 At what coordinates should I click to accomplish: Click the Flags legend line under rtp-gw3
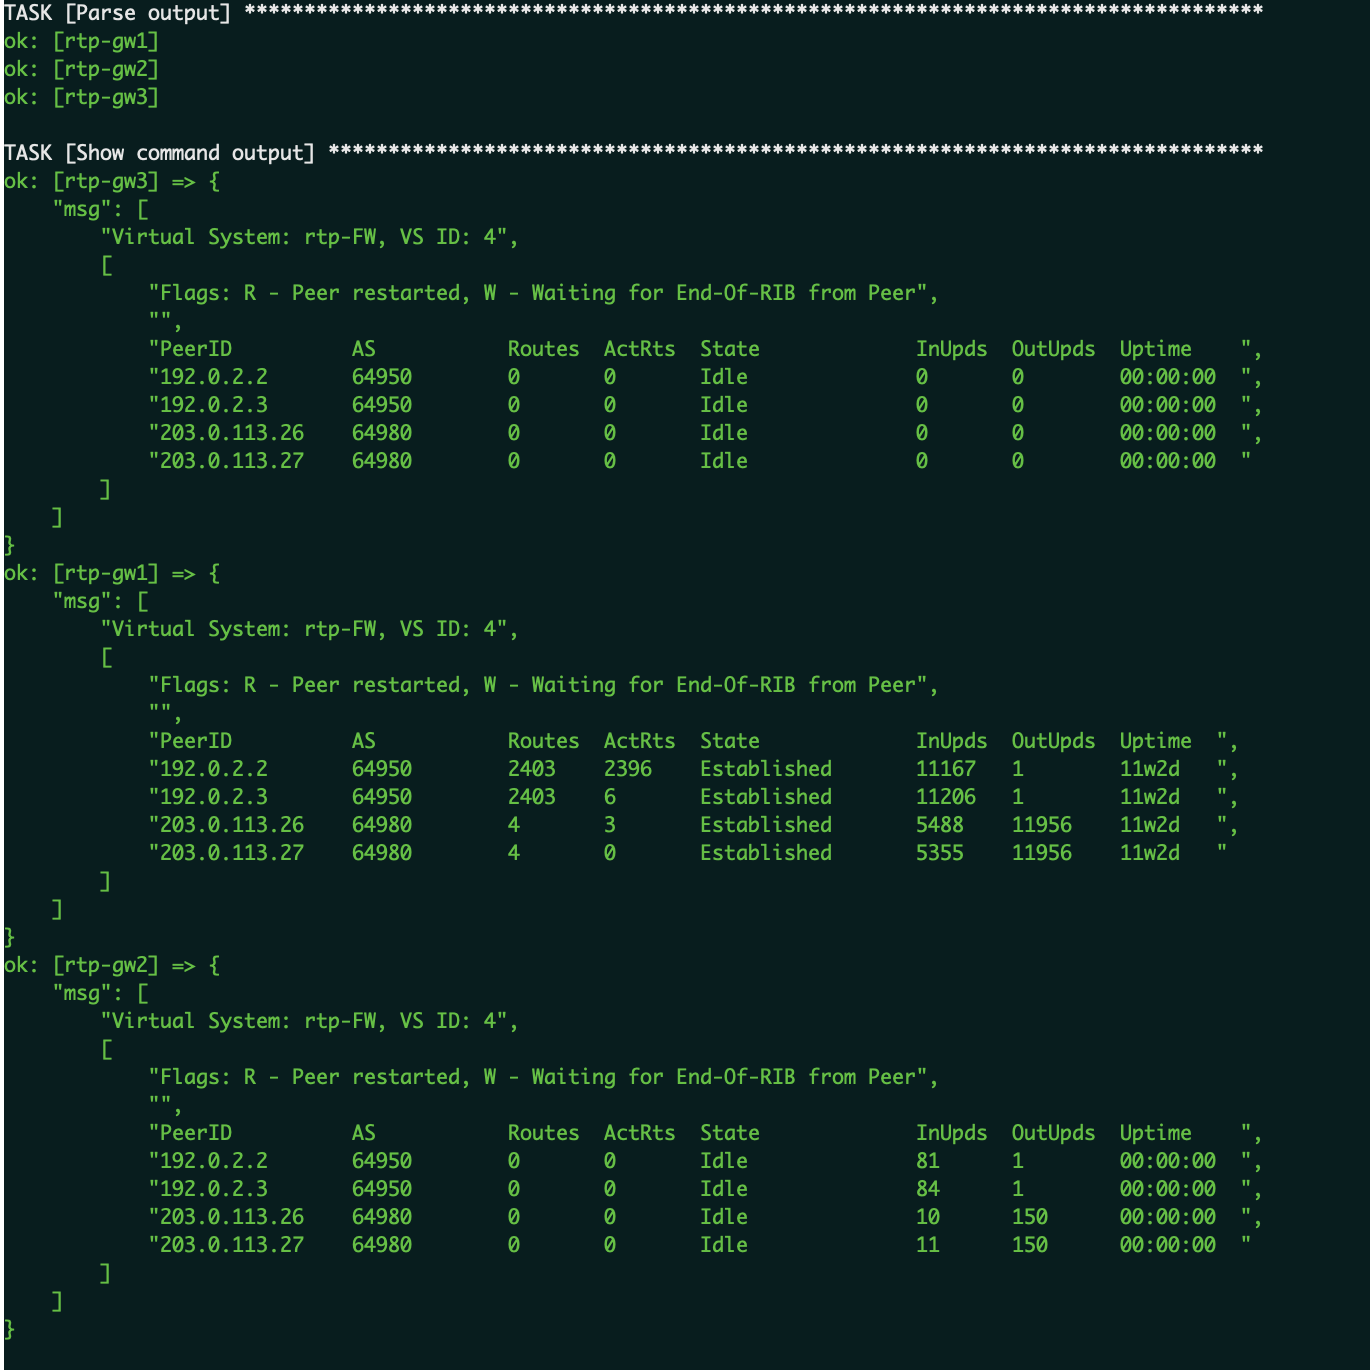pyautogui.click(x=543, y=293)
